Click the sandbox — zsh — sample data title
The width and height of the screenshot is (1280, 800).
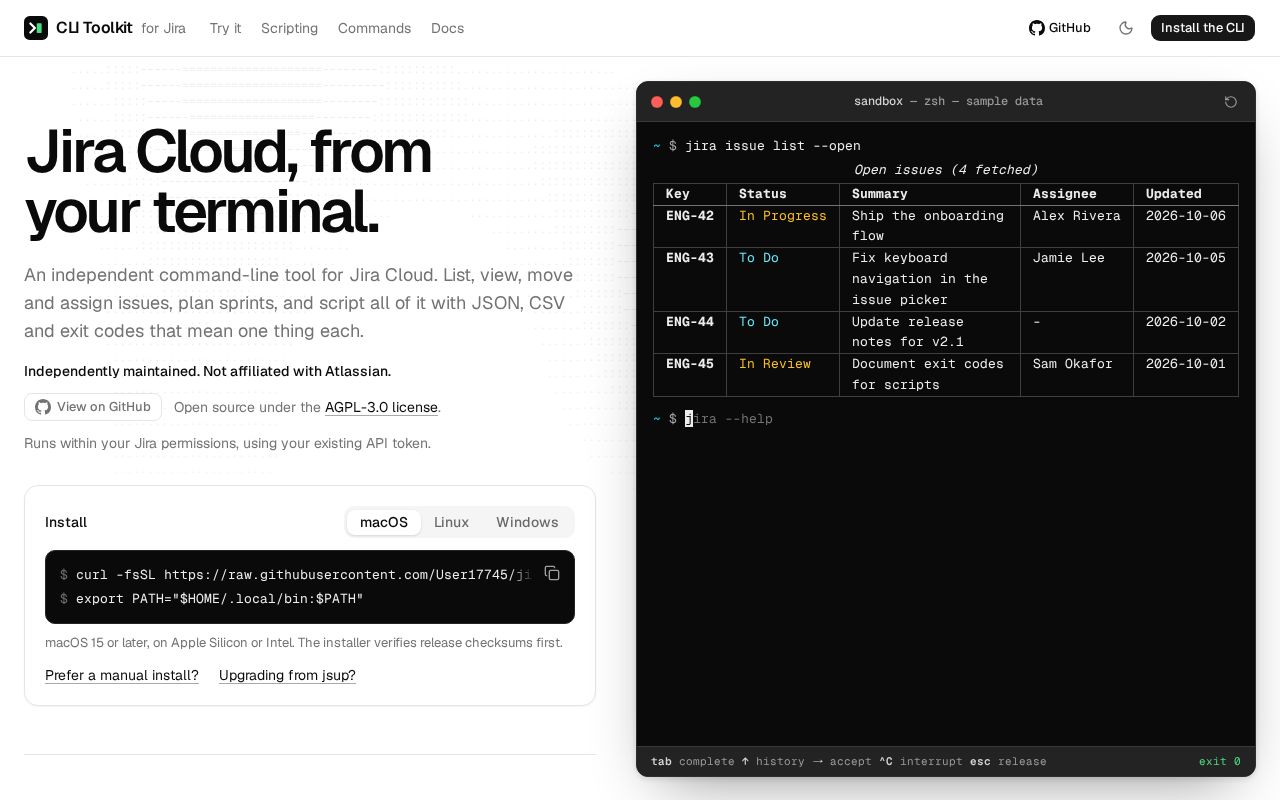948,101
